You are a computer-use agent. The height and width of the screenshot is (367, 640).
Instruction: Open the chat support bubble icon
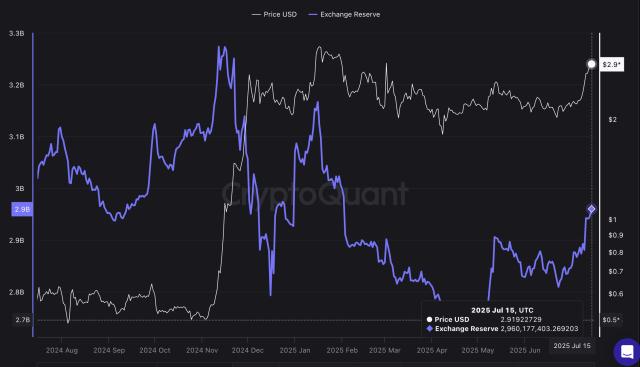point(627,351)
